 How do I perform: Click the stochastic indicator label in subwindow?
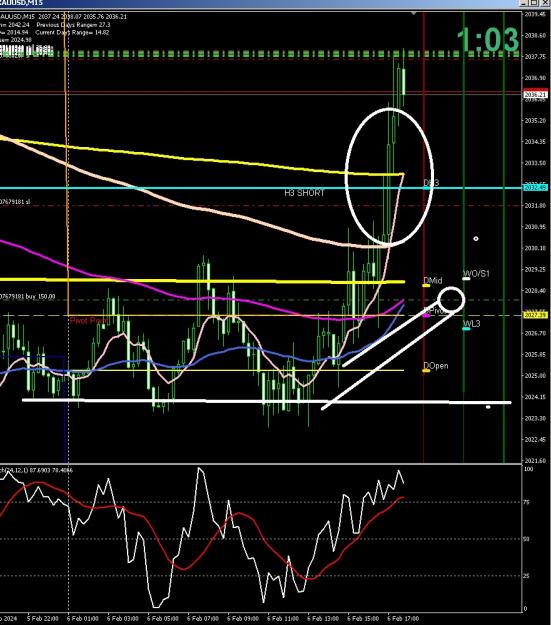point(36,470)
